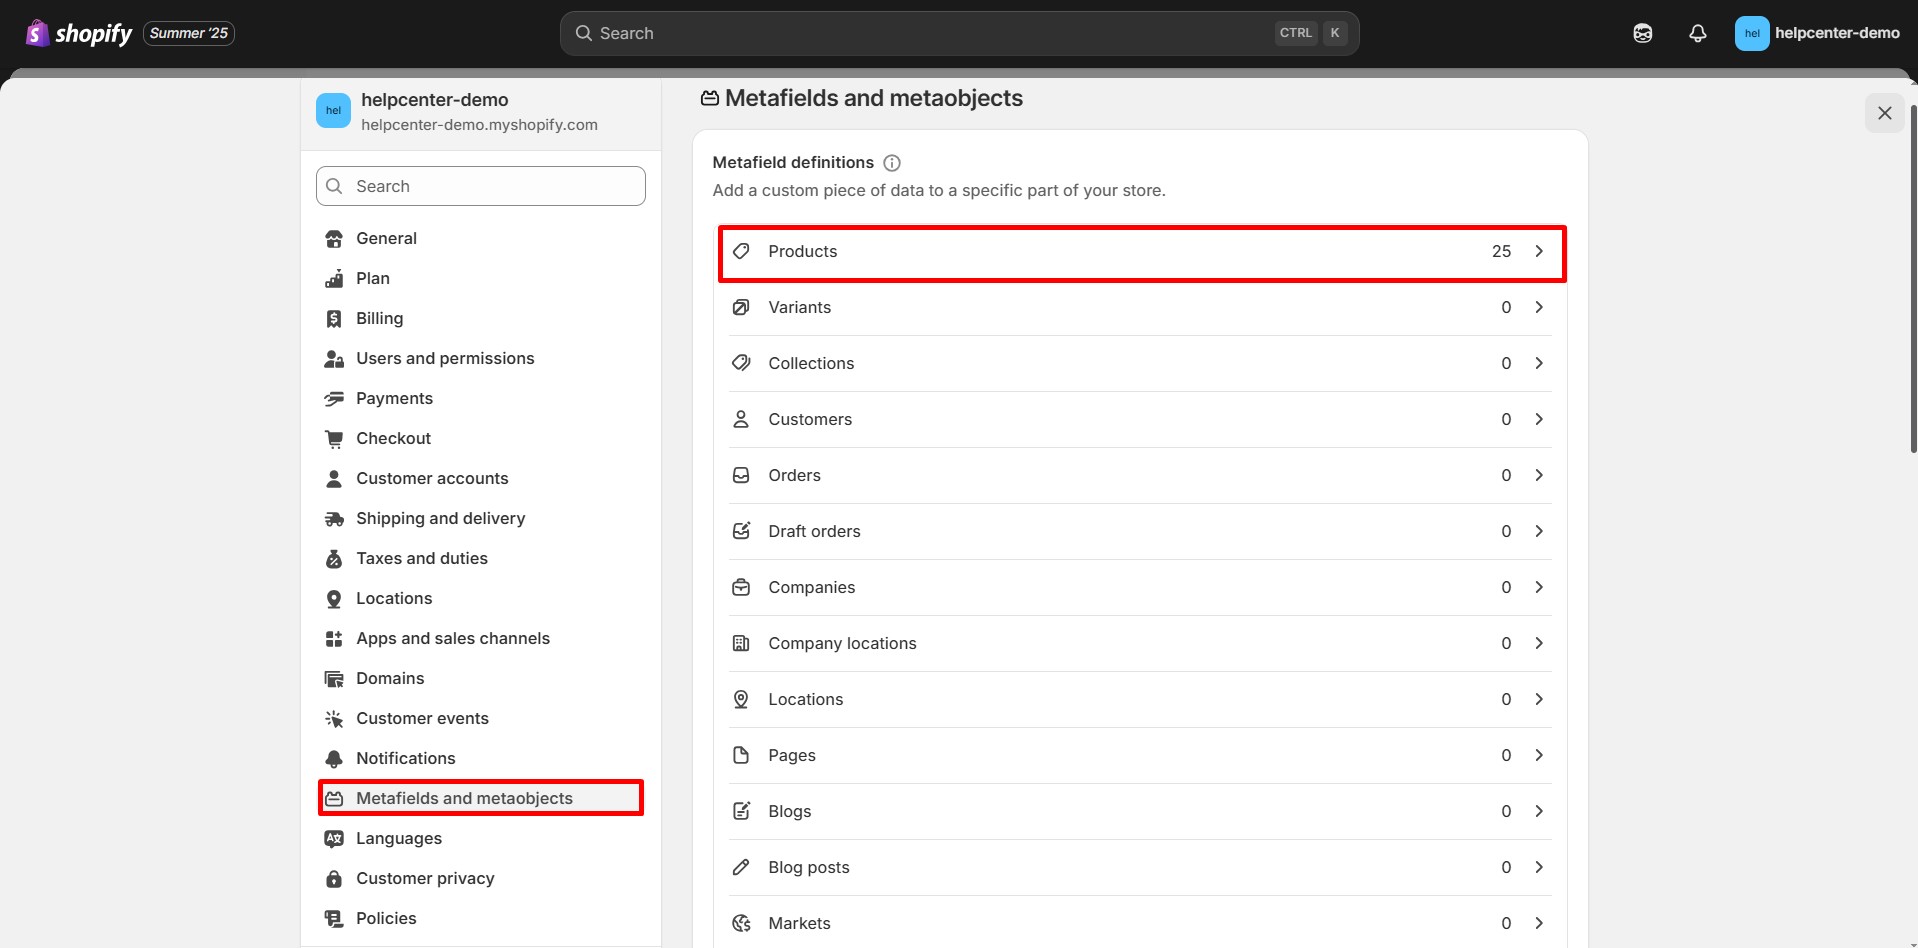Click the Domains icon
1918x948 pixels.
(334, 679)
